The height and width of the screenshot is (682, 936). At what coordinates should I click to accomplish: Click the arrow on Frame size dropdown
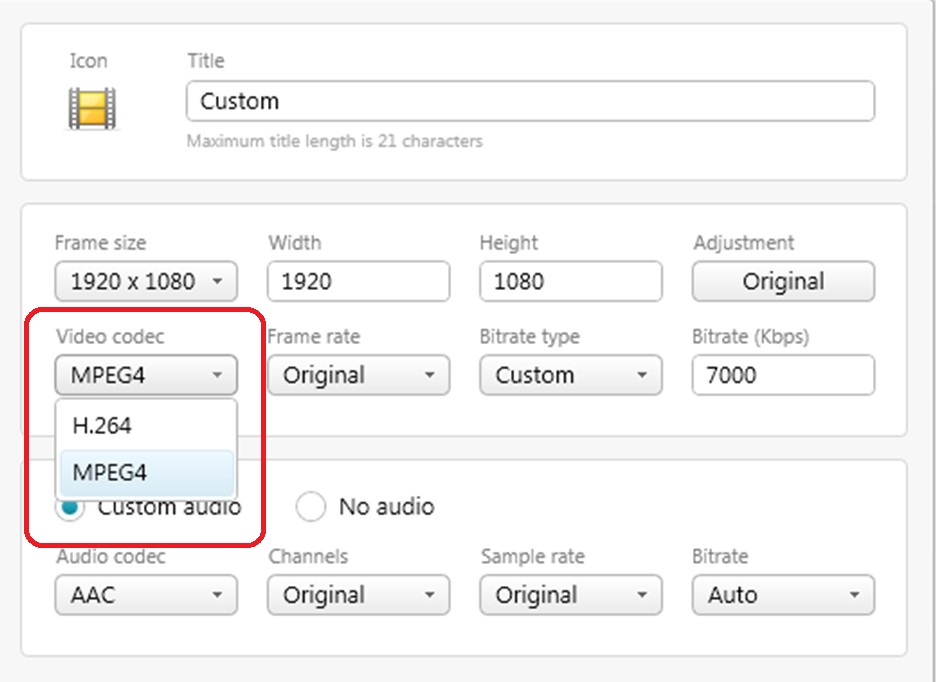tap(217, 282)
